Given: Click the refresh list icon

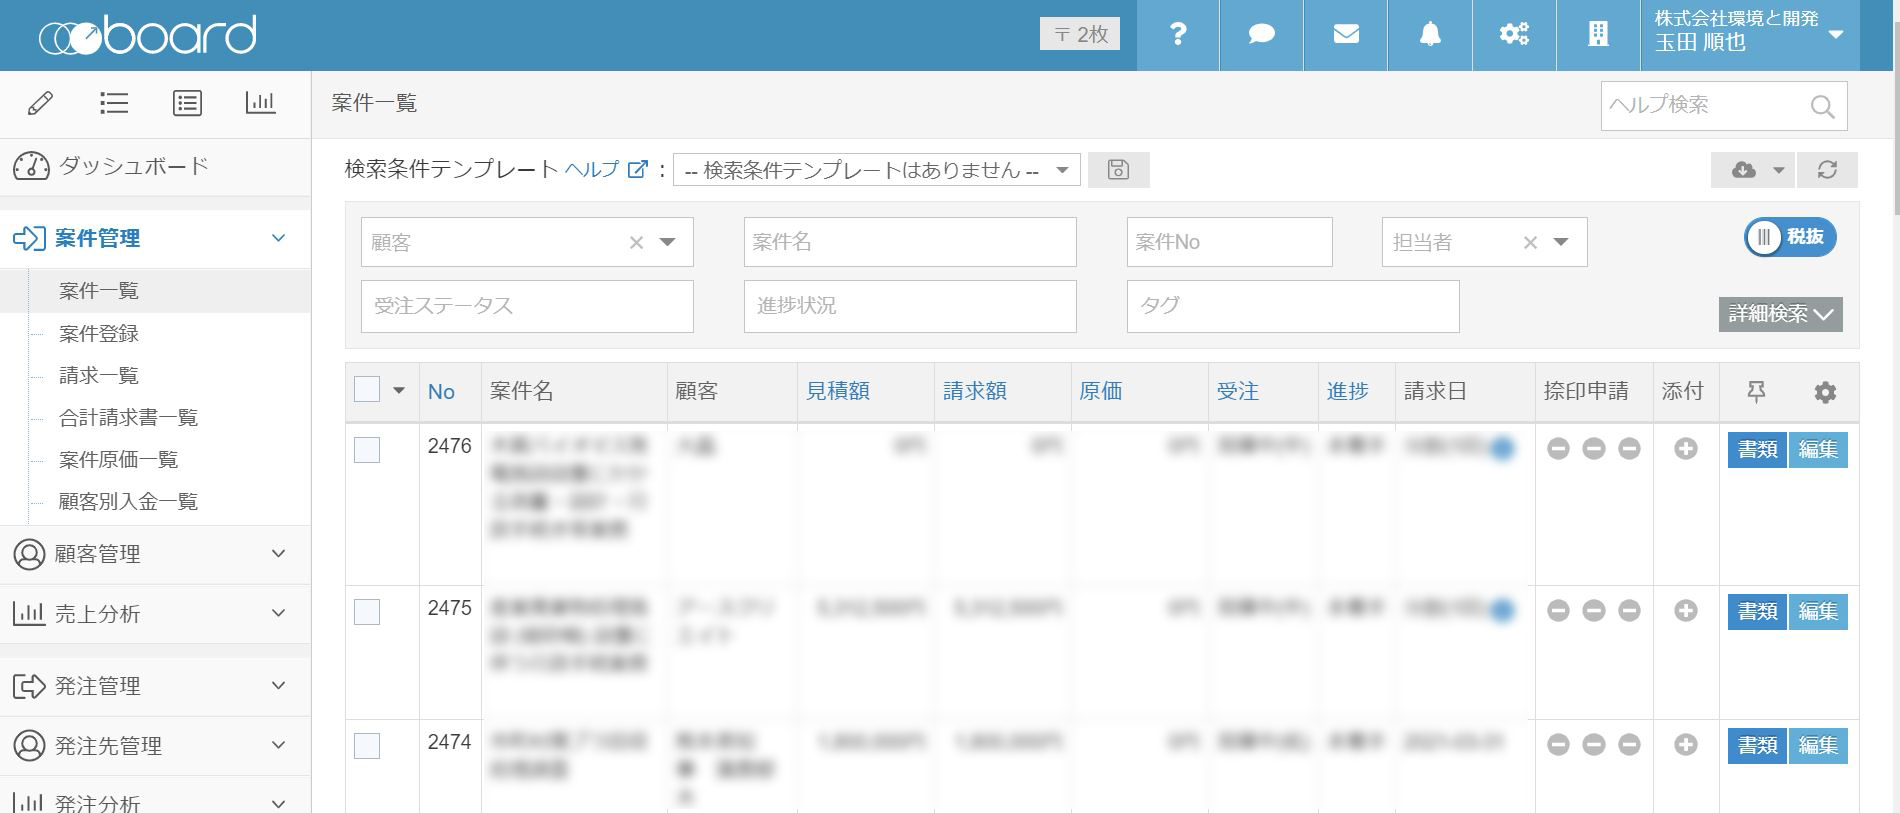Looking at the screenshot, I should [x=1827, y=170].
